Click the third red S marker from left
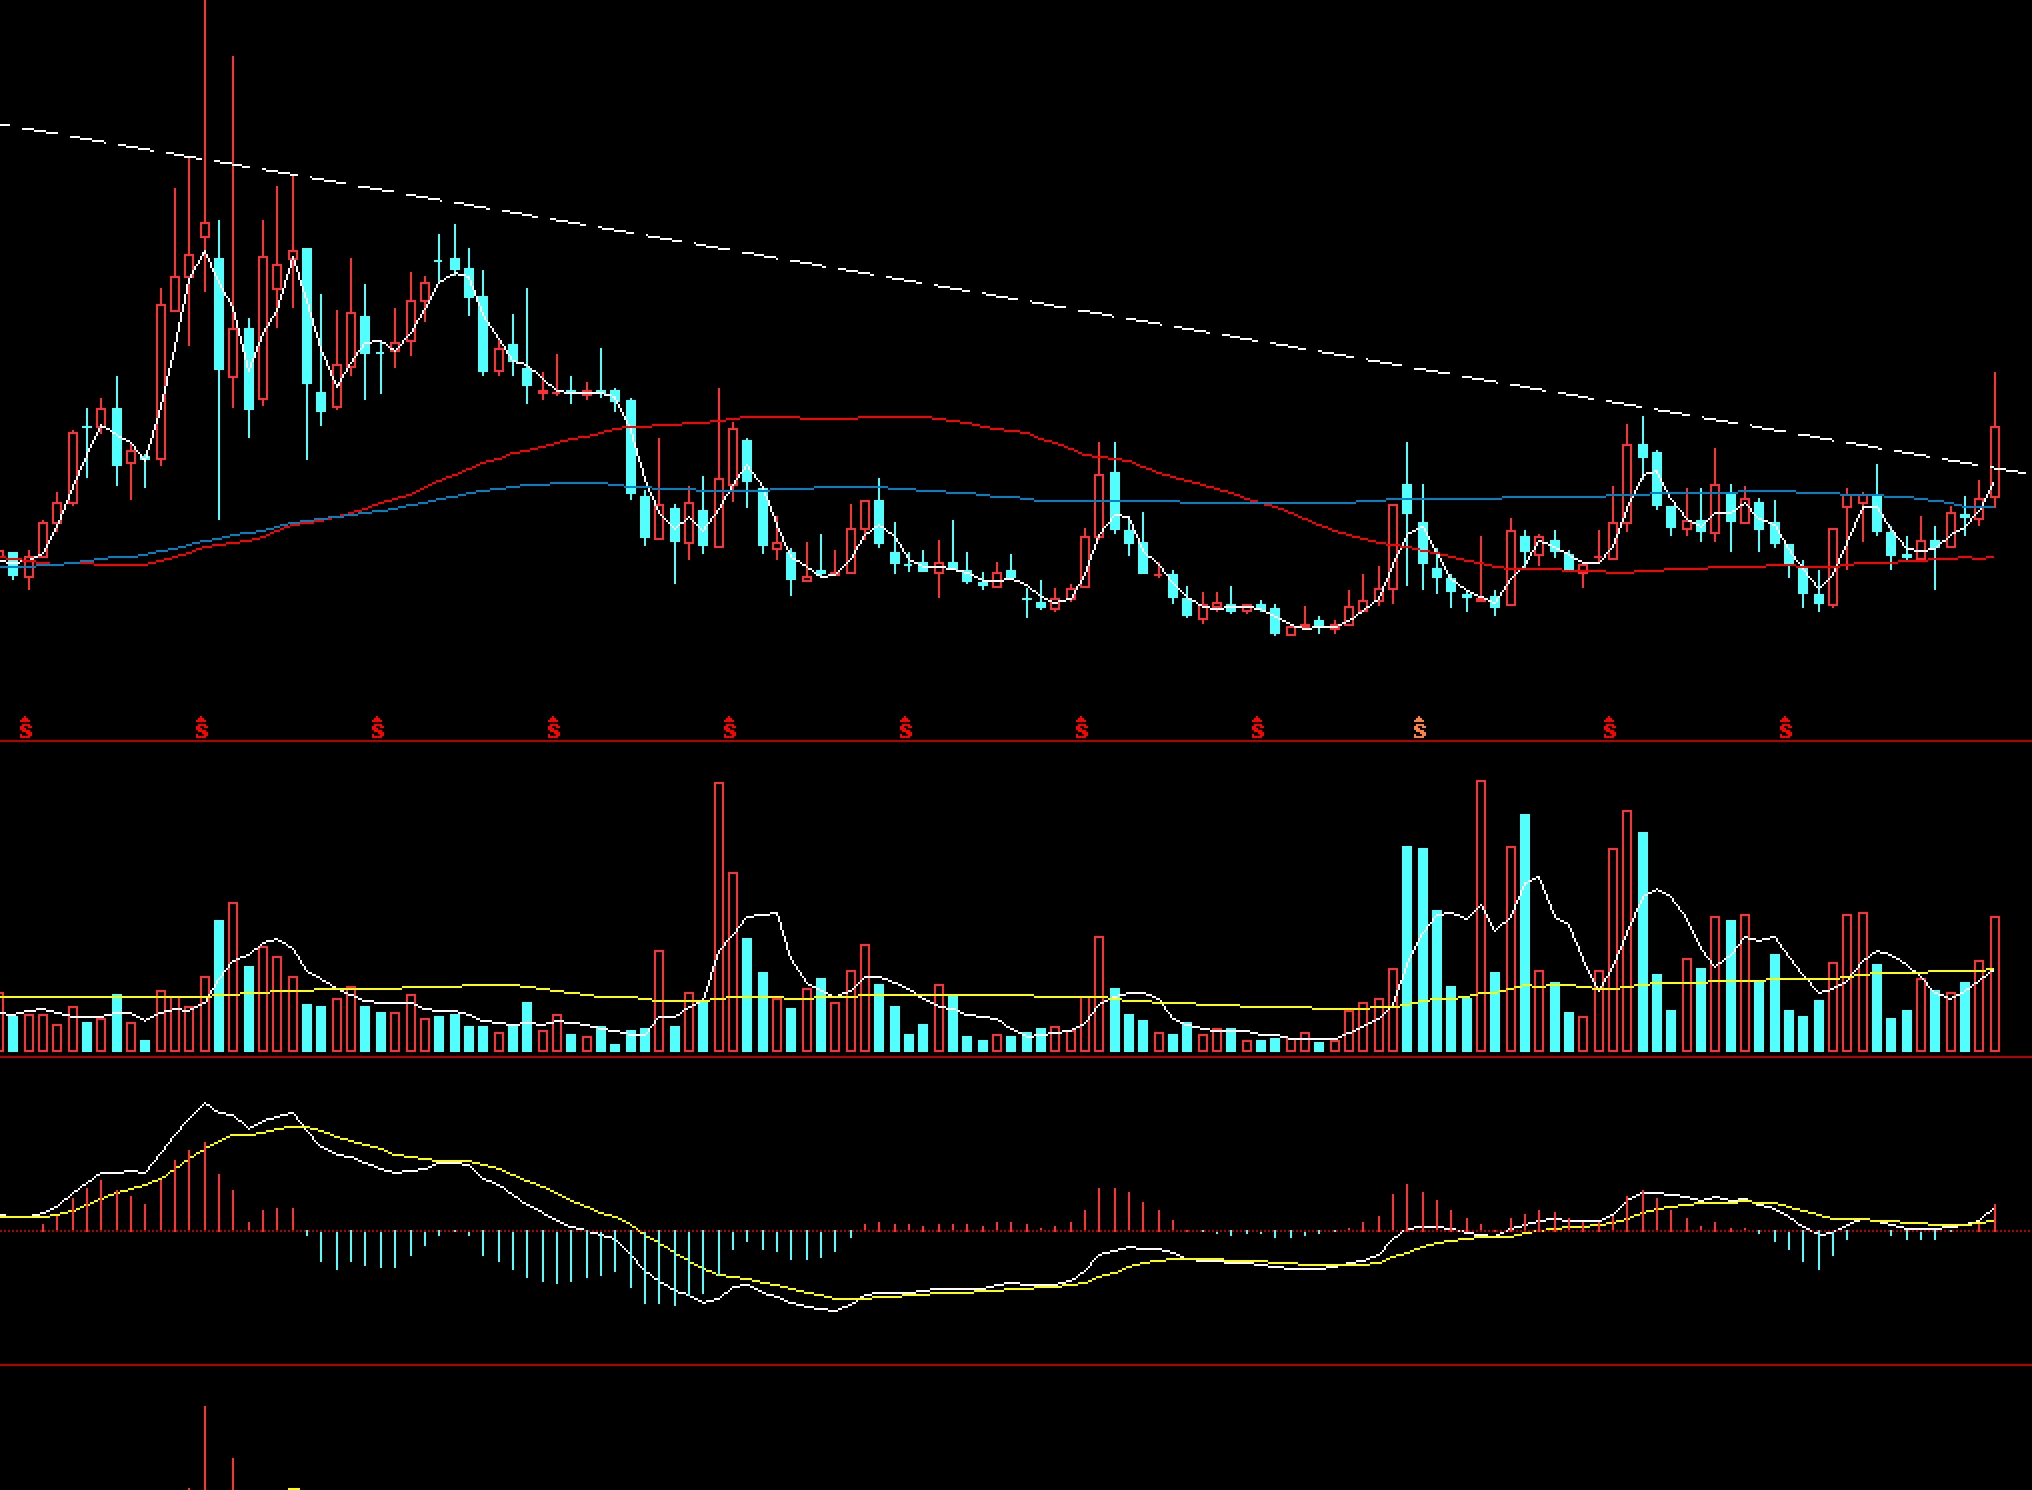2032x1490 pixels. pos(378,728)
